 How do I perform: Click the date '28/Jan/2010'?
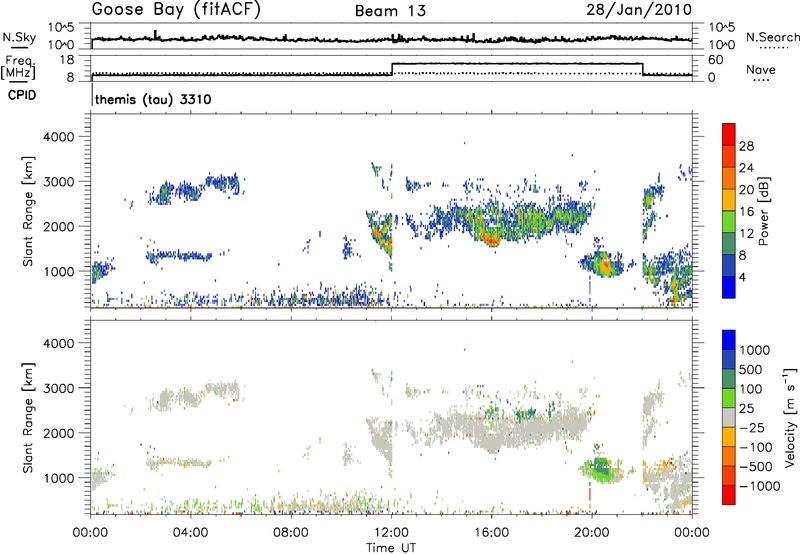(x=639, y=9)
